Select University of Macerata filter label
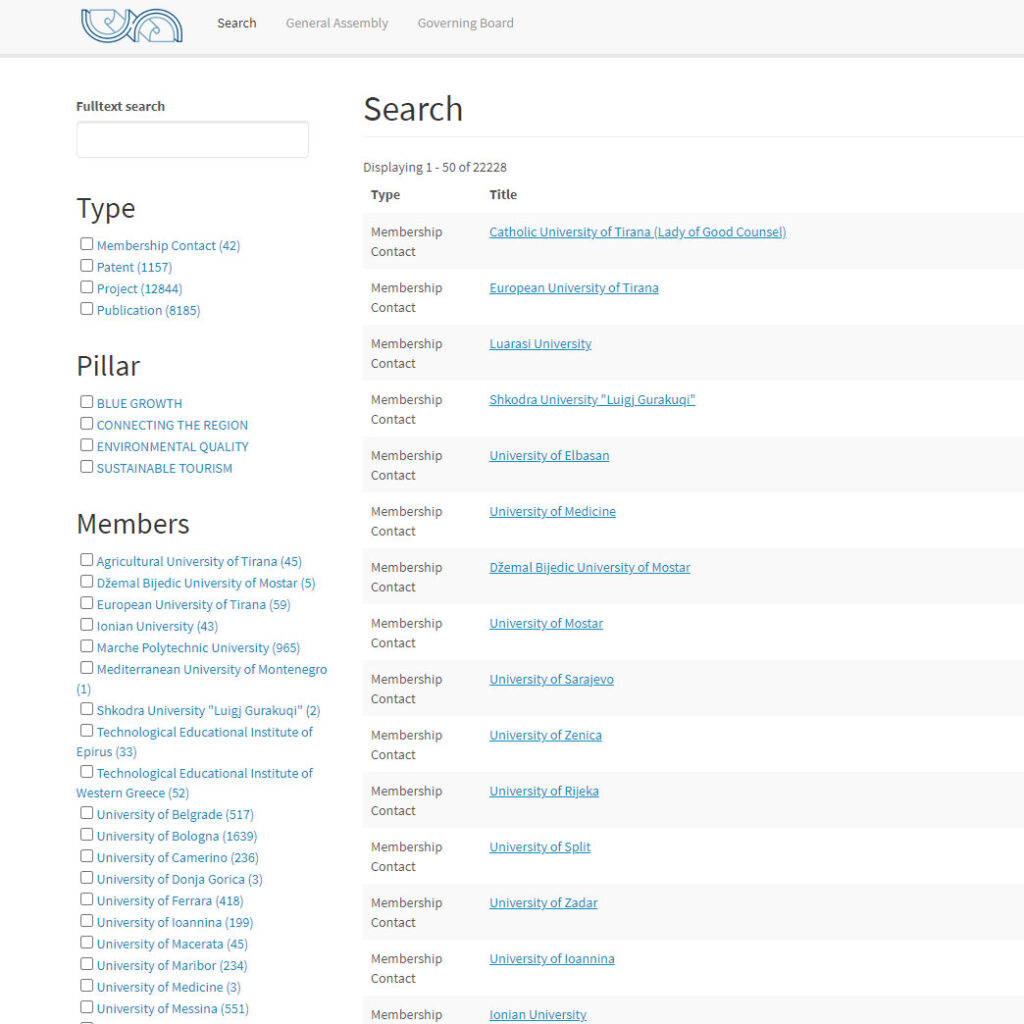 tap(172, 944)
